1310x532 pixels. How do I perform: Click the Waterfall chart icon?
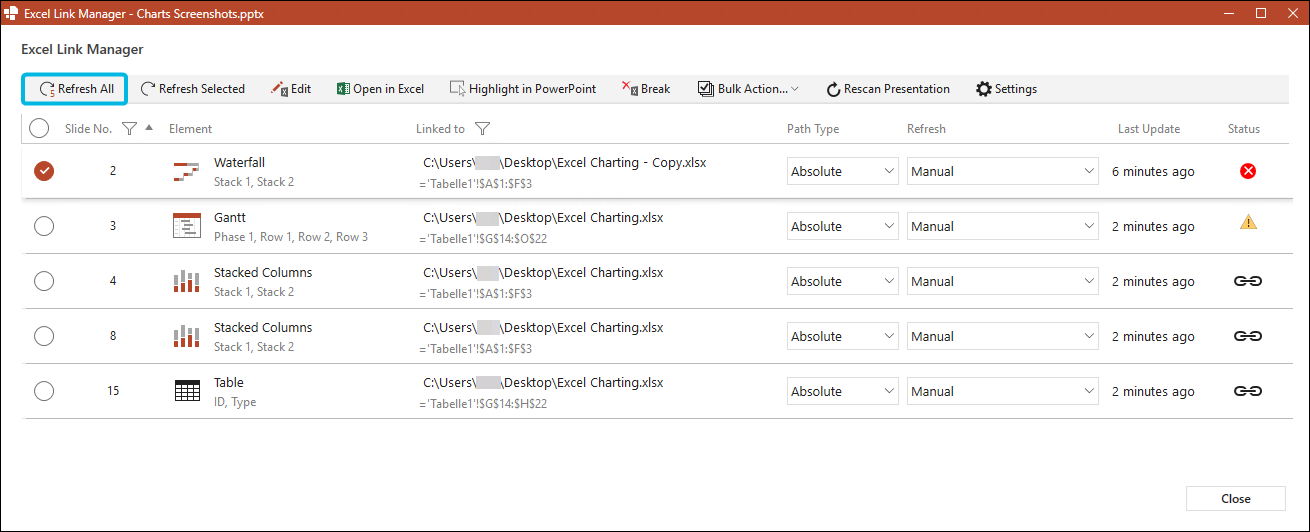(187, 171)
